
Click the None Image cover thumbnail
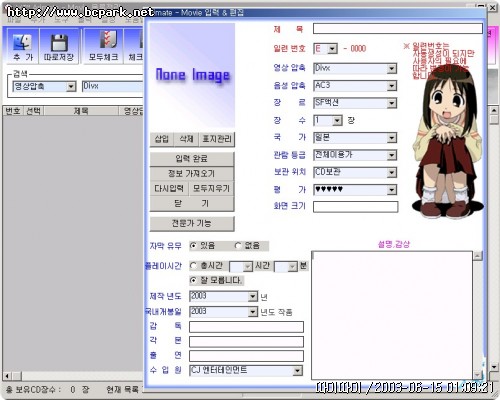[x=192, y=76]
